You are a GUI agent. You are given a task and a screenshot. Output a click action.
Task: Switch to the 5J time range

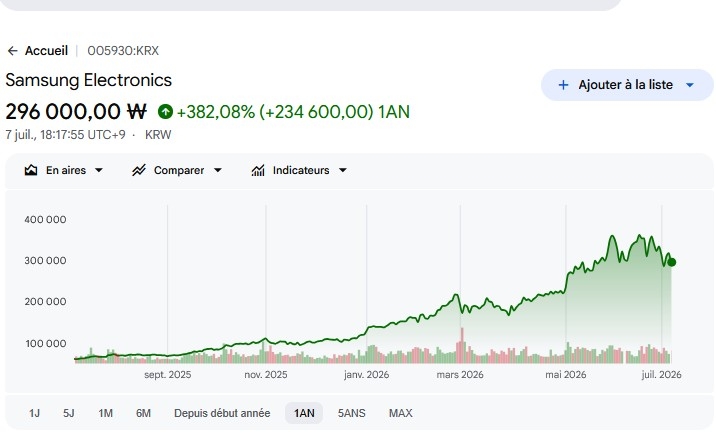coord(68,413)
